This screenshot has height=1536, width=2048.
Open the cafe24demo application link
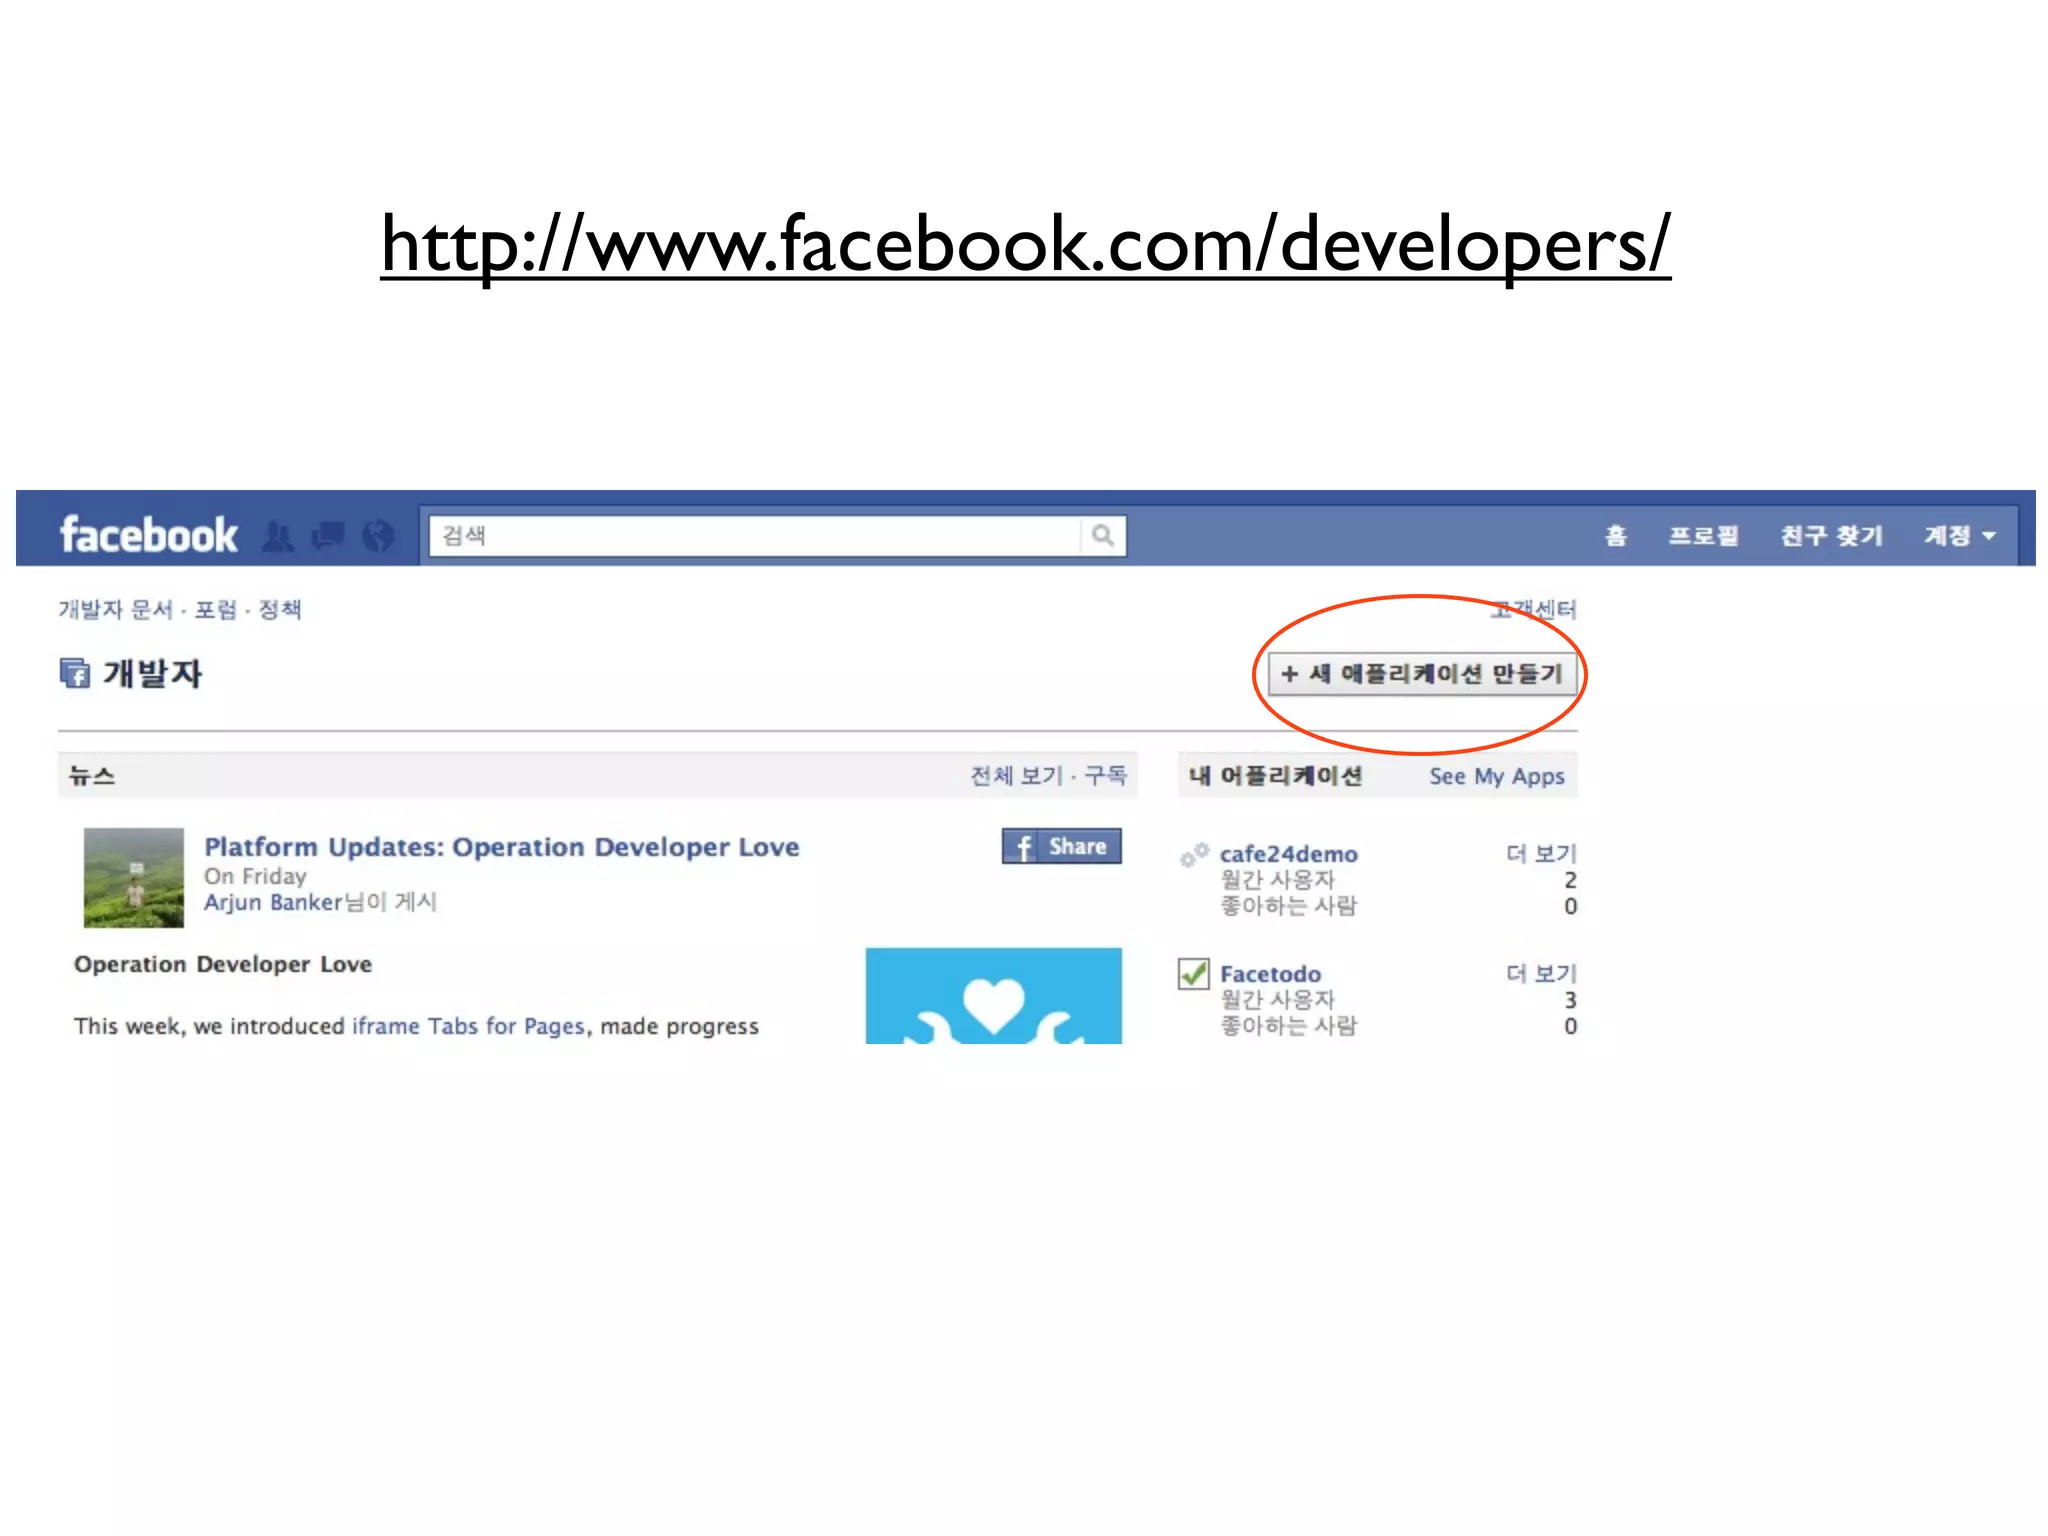[x=1289, y=854]
